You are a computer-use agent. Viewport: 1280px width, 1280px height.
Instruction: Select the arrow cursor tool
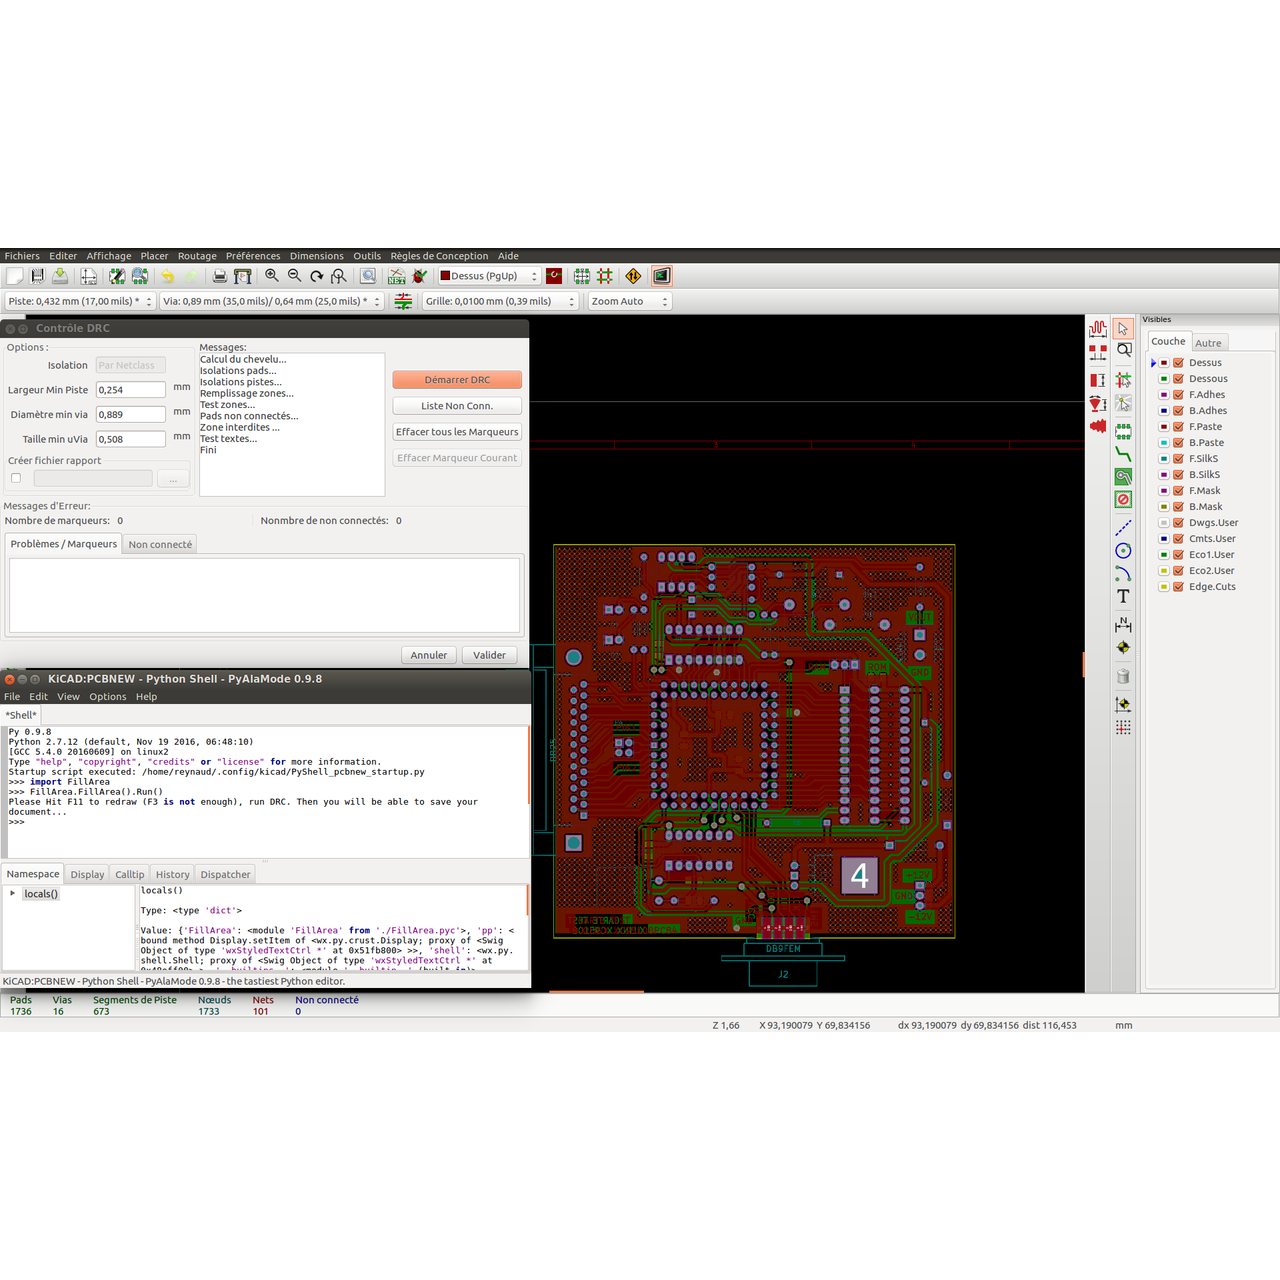point(1123,328)
